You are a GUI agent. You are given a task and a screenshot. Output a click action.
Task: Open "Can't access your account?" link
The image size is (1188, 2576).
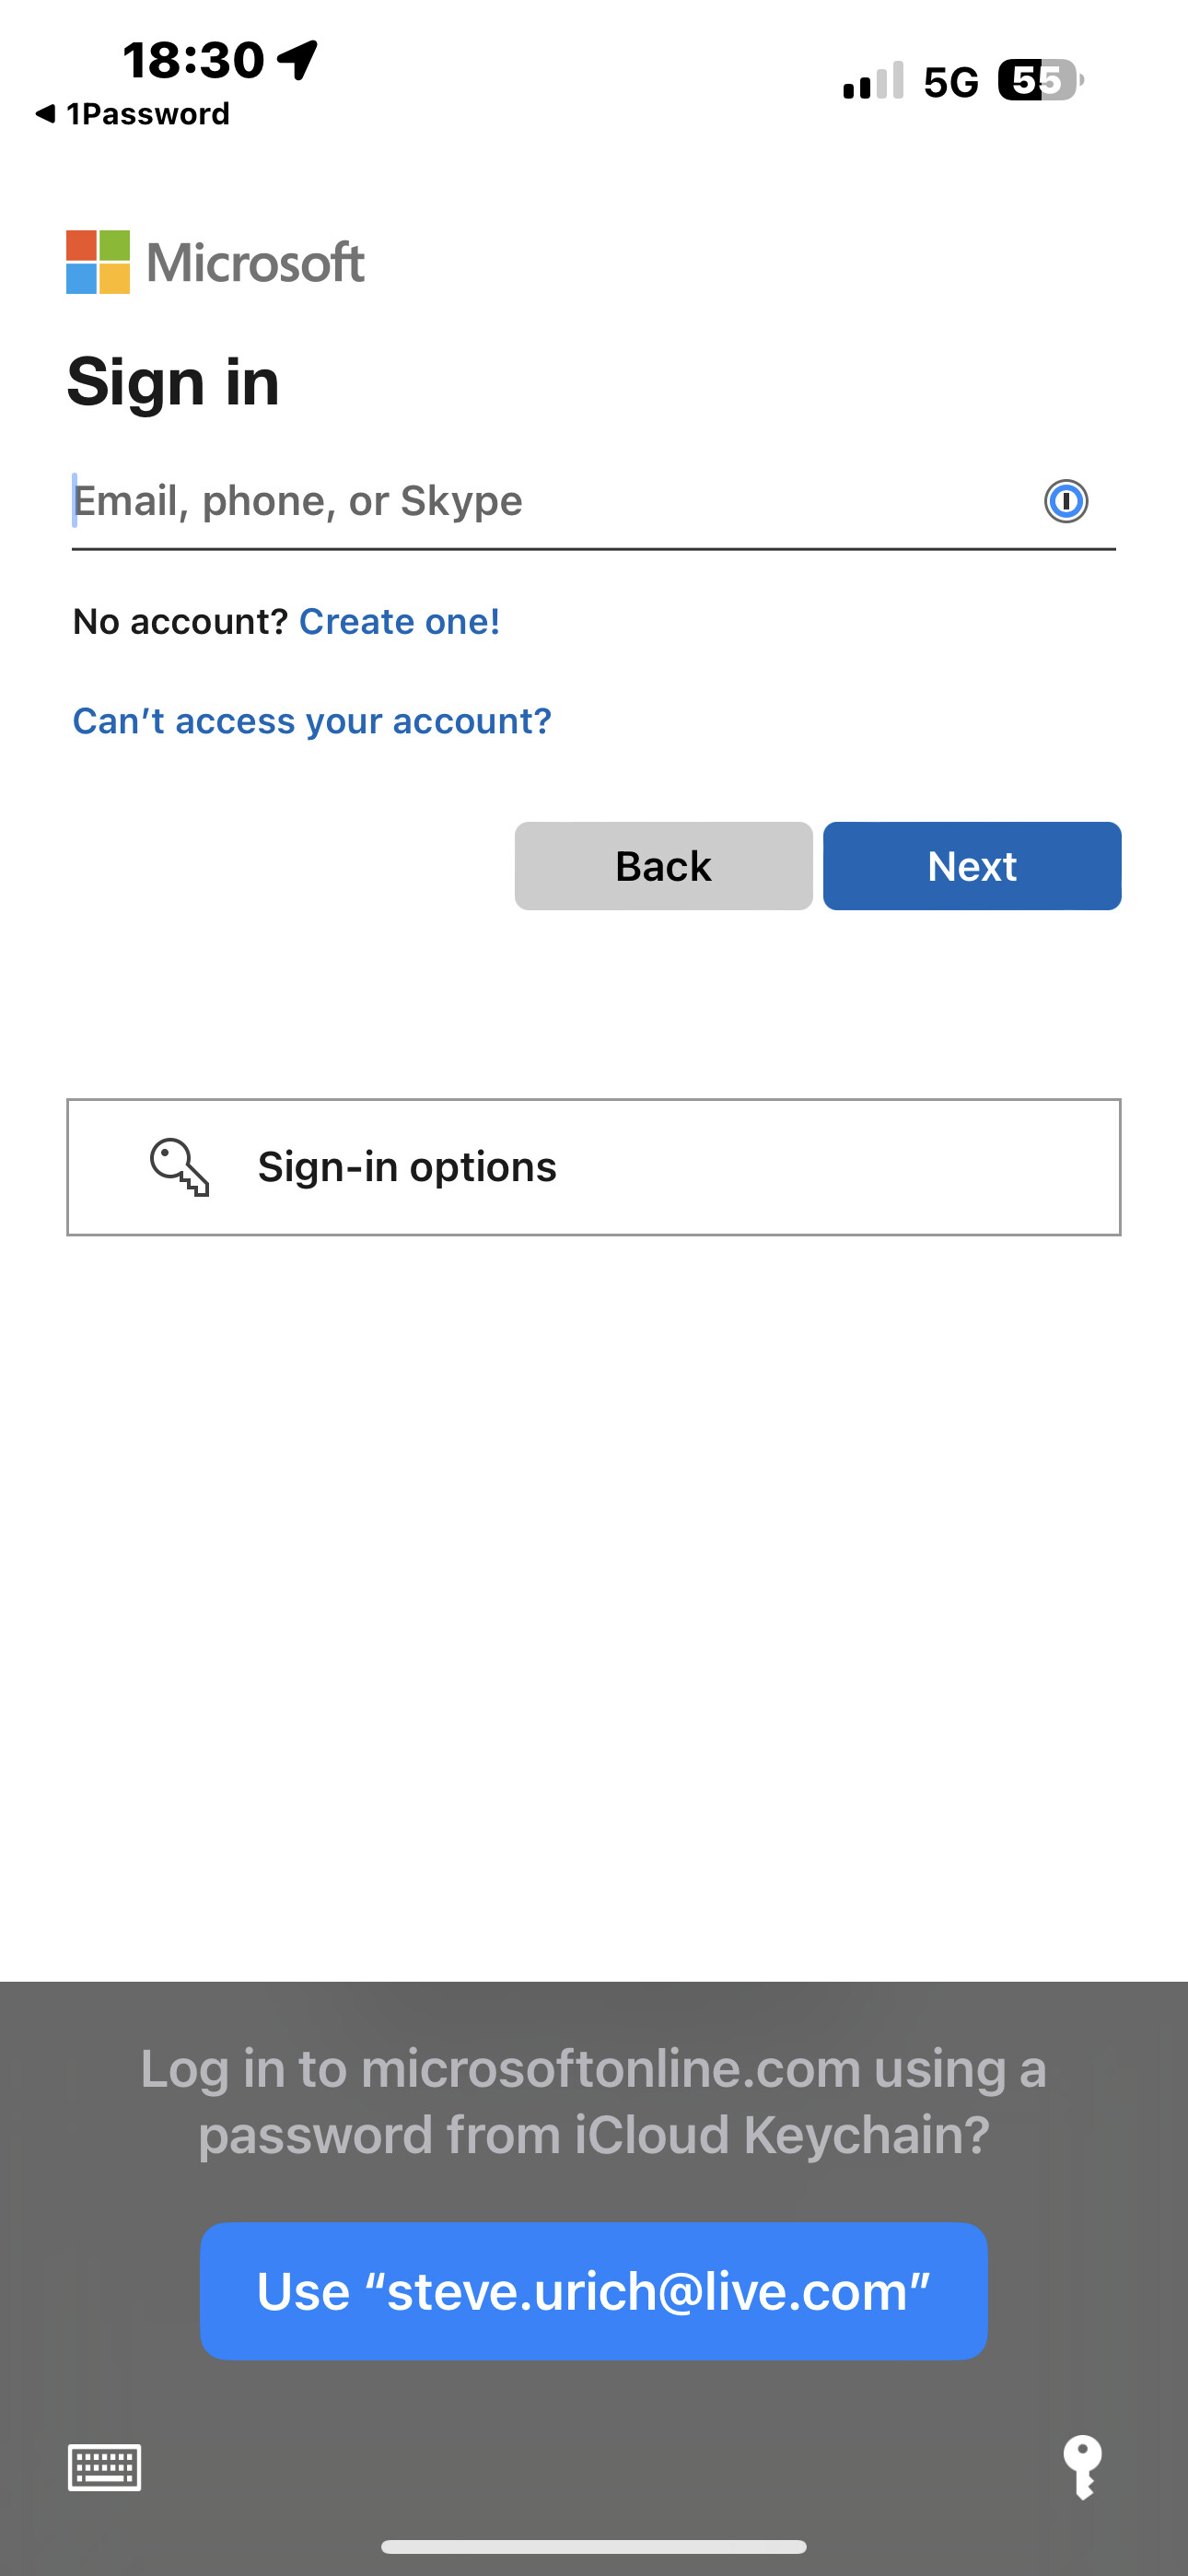pyautogui.click(x=312, y=721)
